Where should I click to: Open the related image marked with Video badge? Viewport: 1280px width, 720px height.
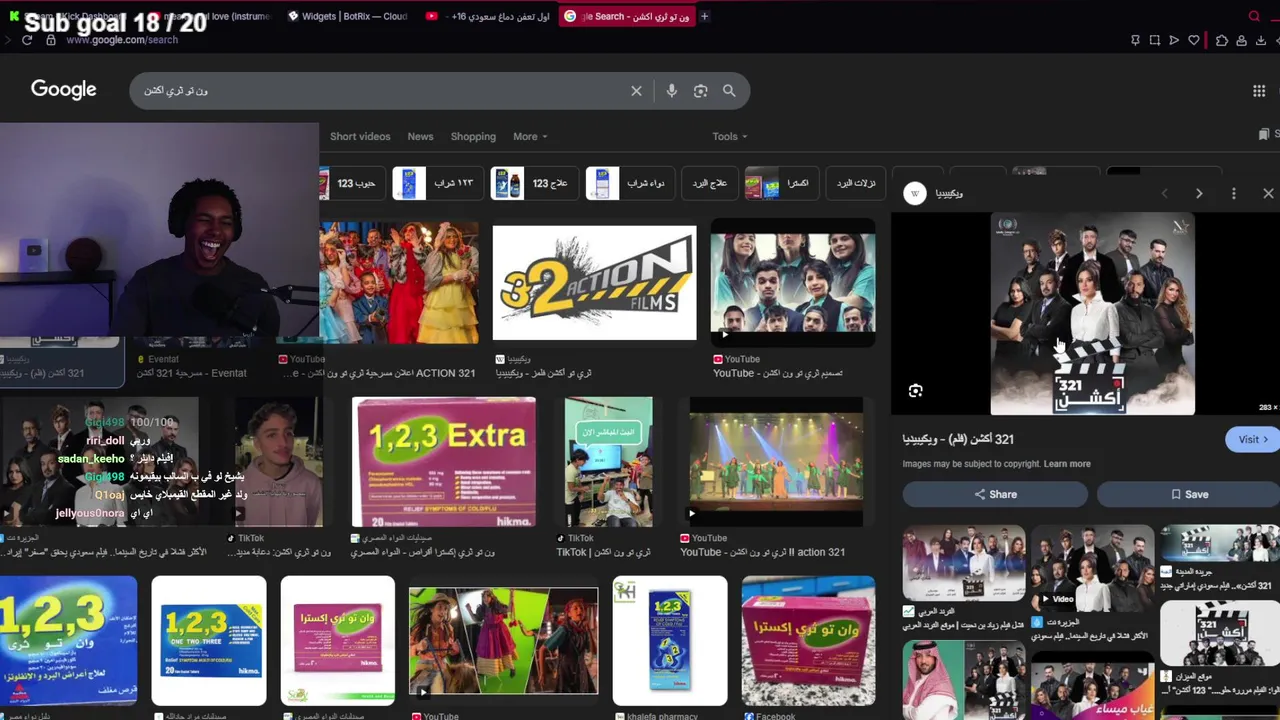coord(1092,567)
